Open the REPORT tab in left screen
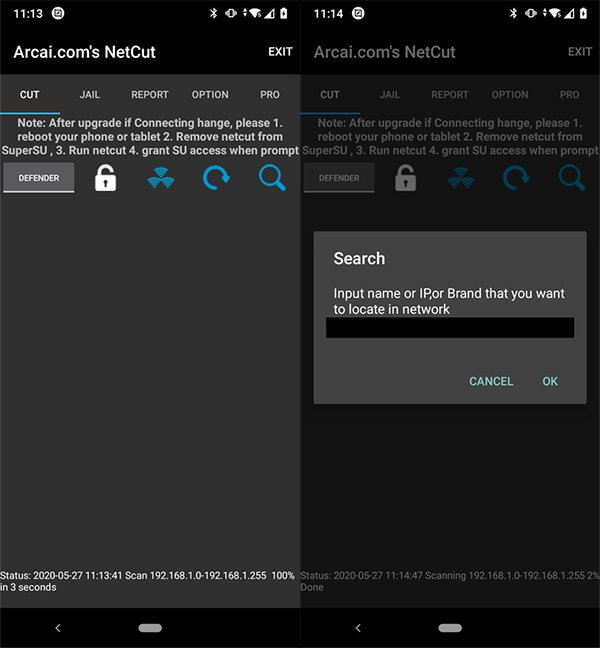The image size is (600, 648). pos(150,95)
